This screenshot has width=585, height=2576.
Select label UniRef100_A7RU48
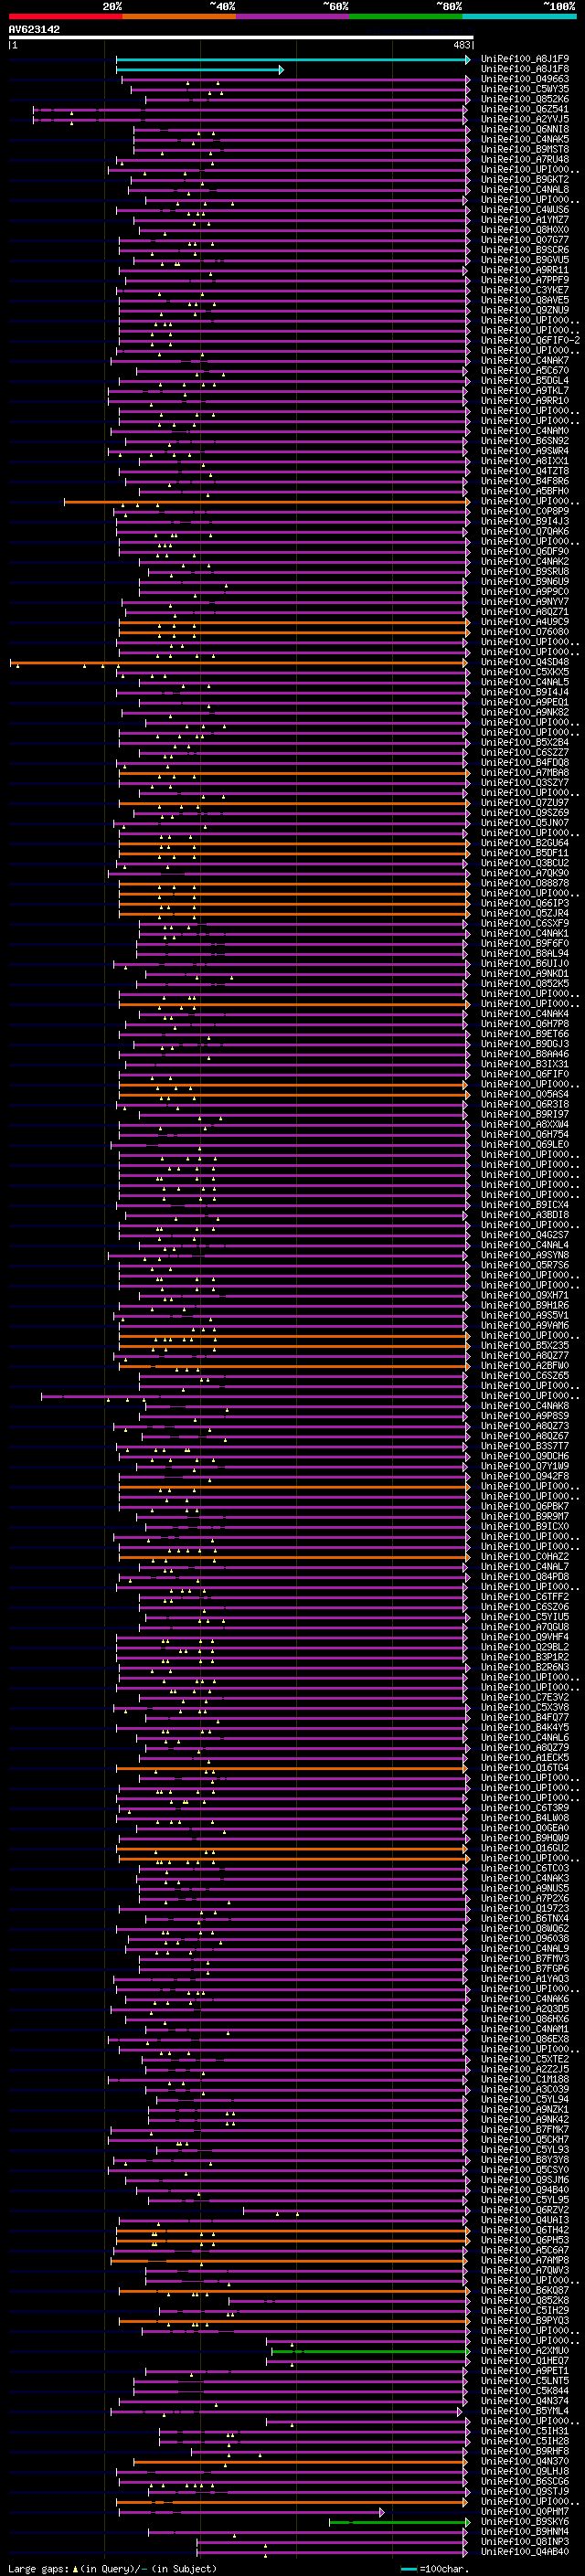(525, 159)
